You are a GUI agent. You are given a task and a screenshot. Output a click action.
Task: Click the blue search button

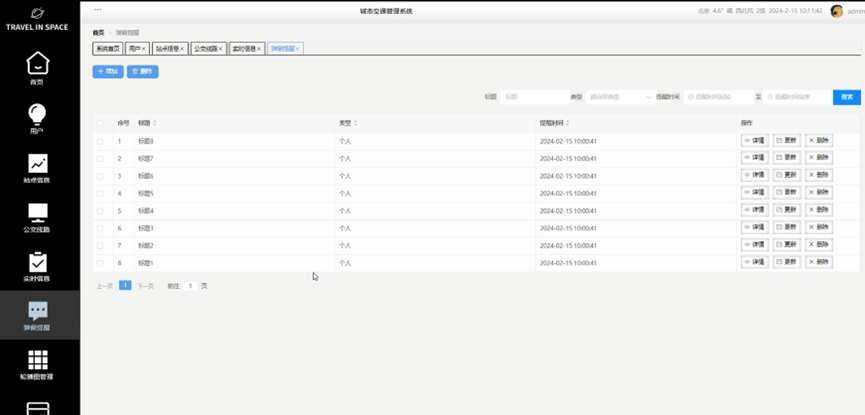coord(847,97)
